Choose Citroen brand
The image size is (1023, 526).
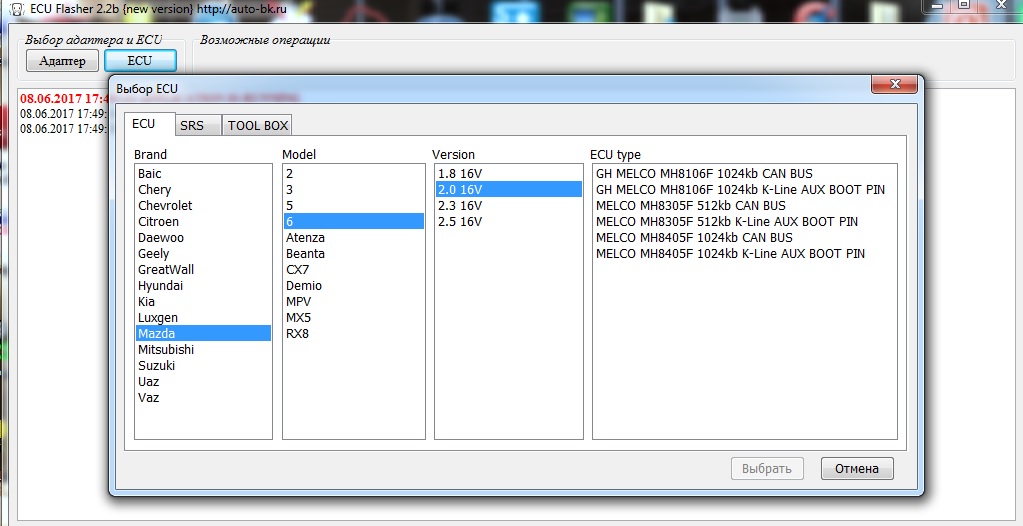click(202, 222)
